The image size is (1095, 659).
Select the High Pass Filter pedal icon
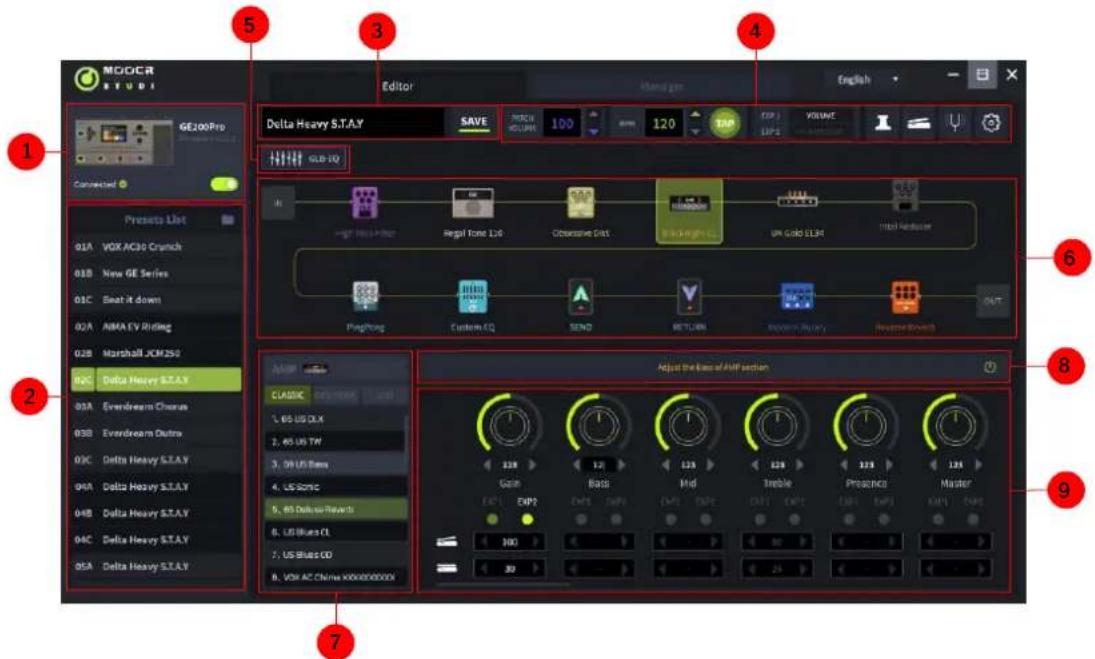(365, 204)
